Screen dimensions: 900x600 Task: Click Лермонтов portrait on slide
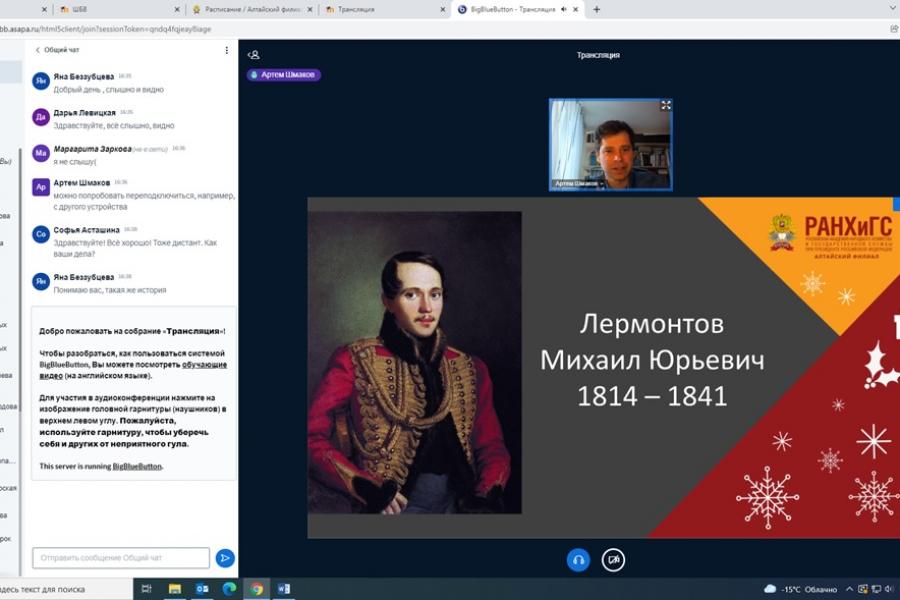415,362
